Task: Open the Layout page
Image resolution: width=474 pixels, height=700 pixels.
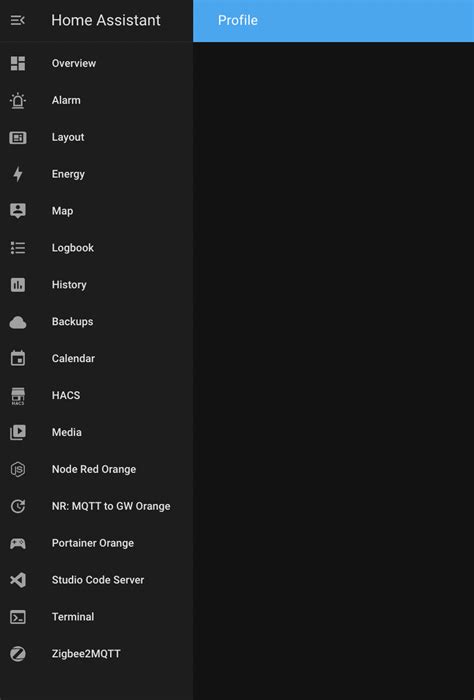Action: pyautogui.click(x=96, y=138)
